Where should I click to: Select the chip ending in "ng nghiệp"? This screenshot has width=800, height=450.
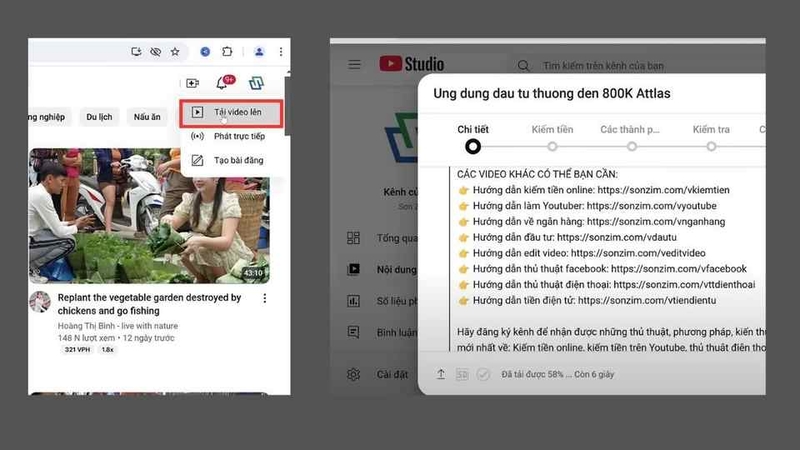point(47,117)
